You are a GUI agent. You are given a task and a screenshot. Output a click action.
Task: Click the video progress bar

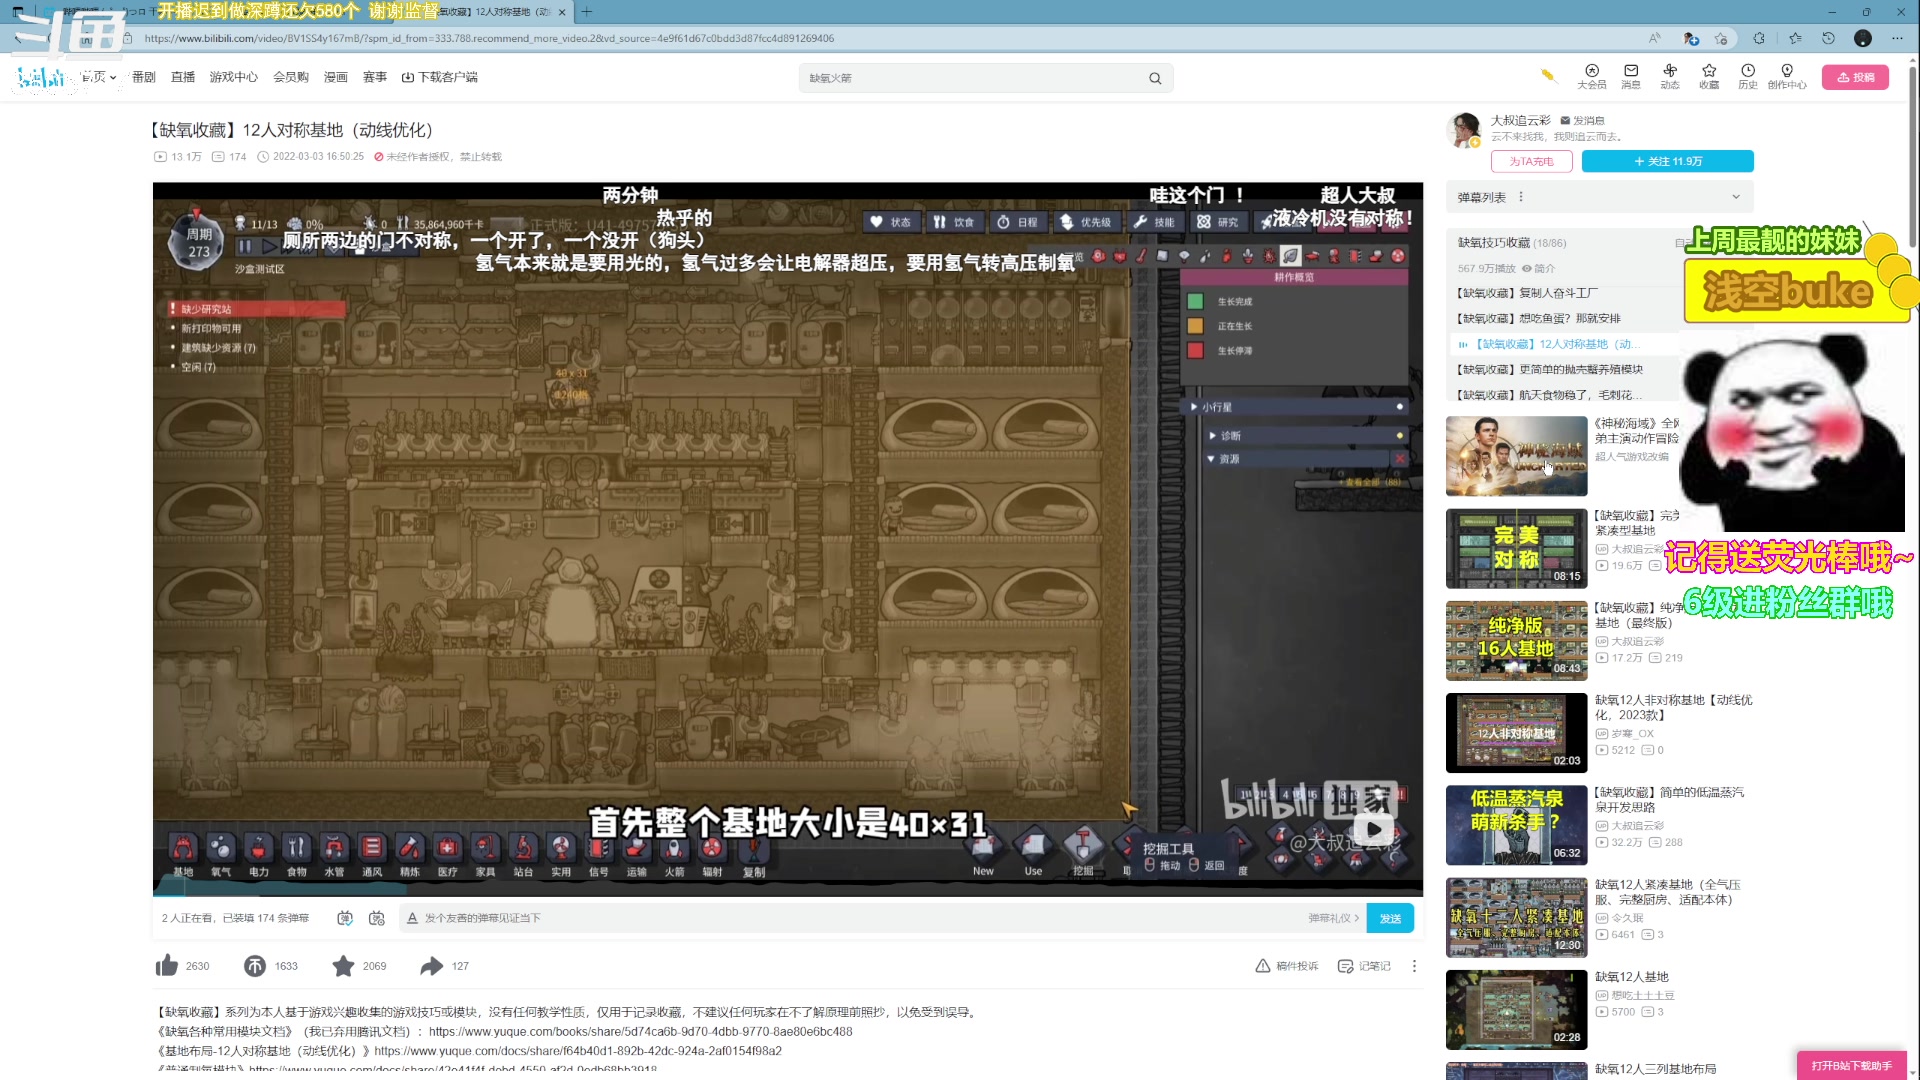tap(787, 893)
